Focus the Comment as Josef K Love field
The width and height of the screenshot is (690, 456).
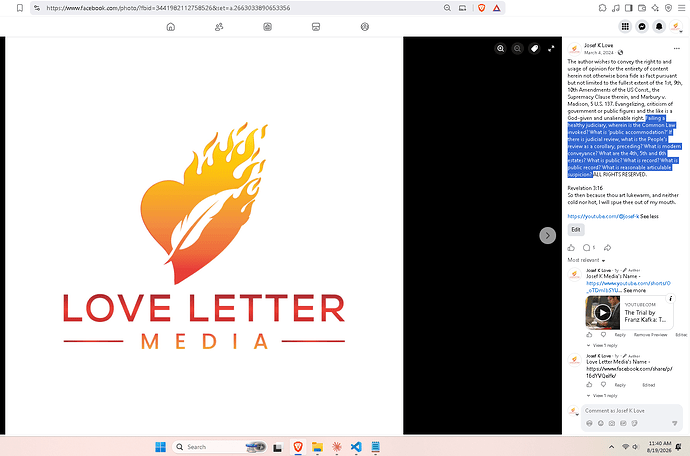[632, 411]
